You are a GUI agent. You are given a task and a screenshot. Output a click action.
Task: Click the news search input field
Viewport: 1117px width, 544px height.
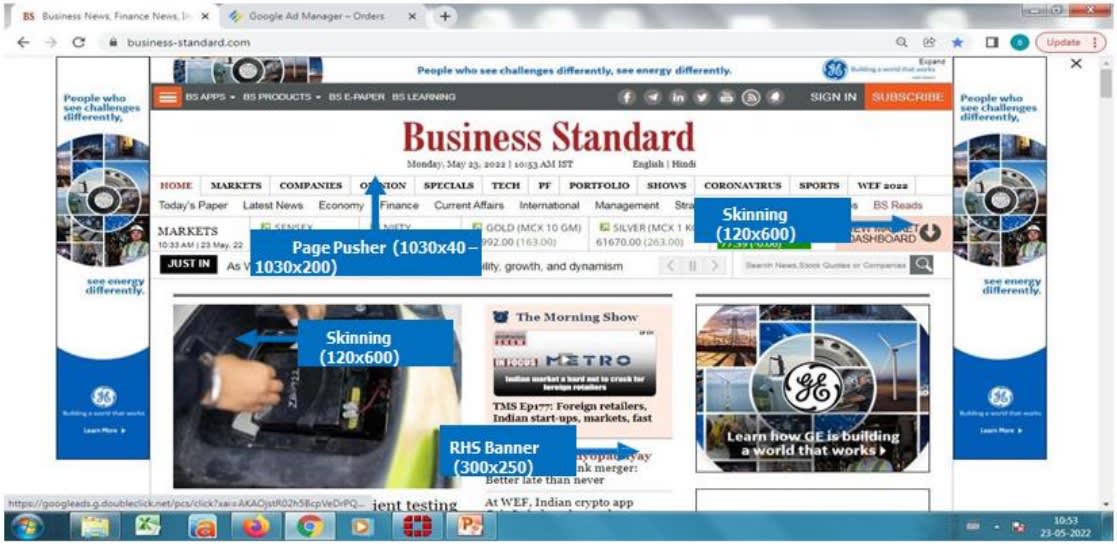825,265
